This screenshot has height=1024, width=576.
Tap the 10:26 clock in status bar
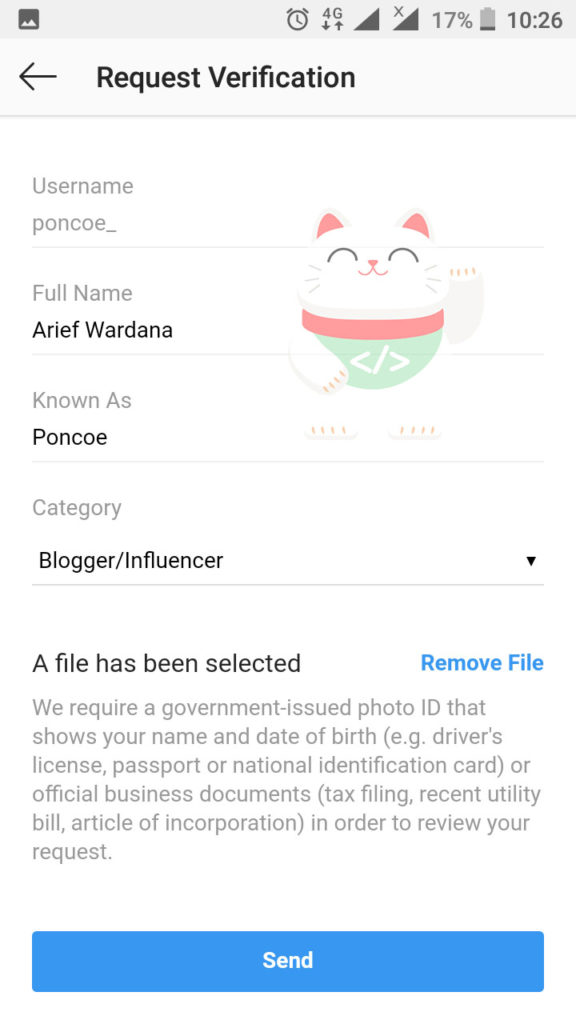pos(534,20)
